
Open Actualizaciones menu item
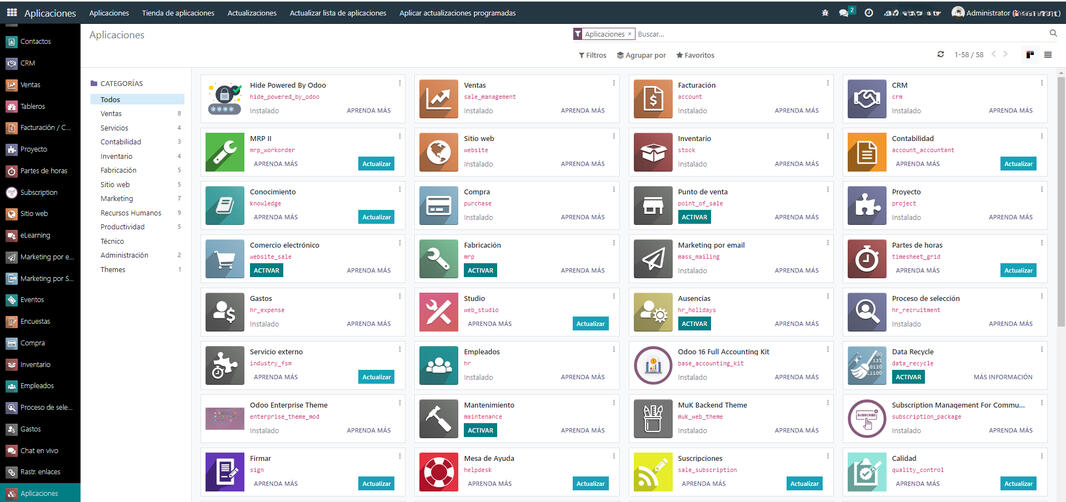(252, 13)
